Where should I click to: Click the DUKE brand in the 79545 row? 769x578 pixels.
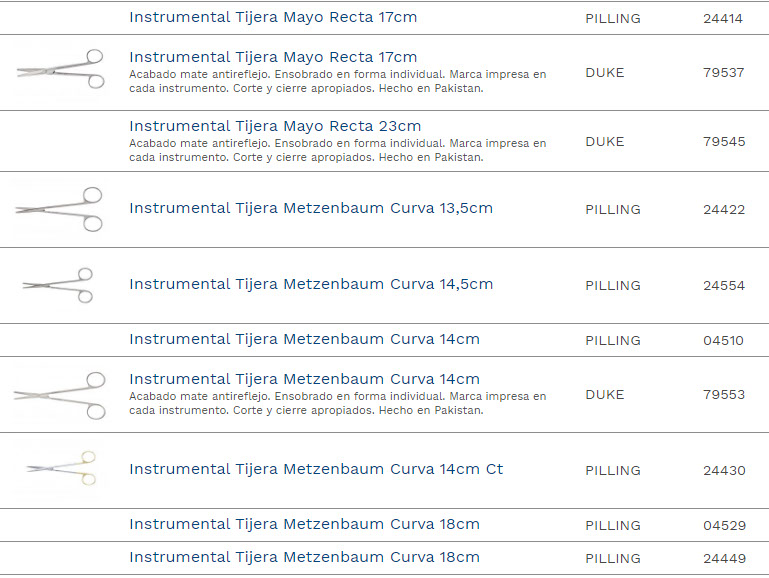[605, 142]
